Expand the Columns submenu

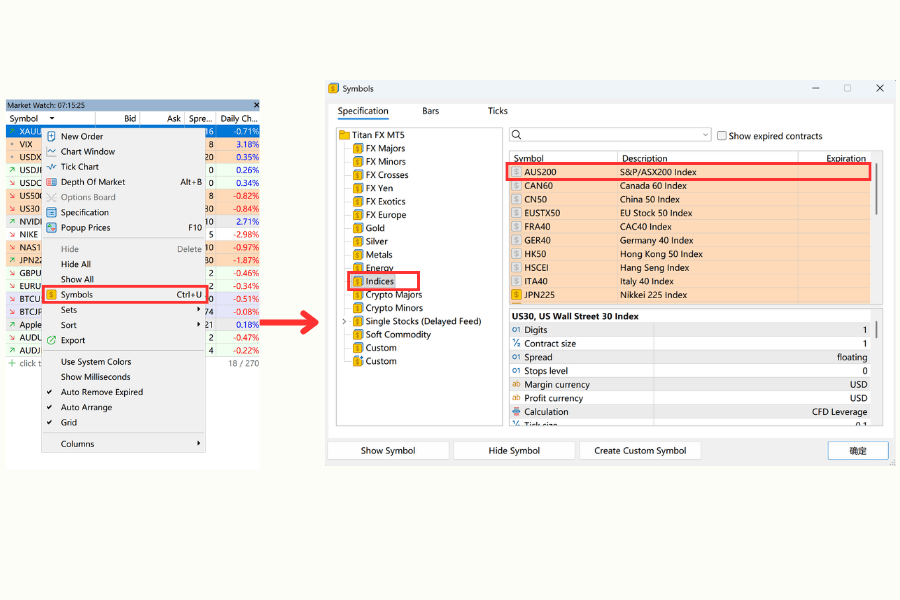click(x=198, y=444)
